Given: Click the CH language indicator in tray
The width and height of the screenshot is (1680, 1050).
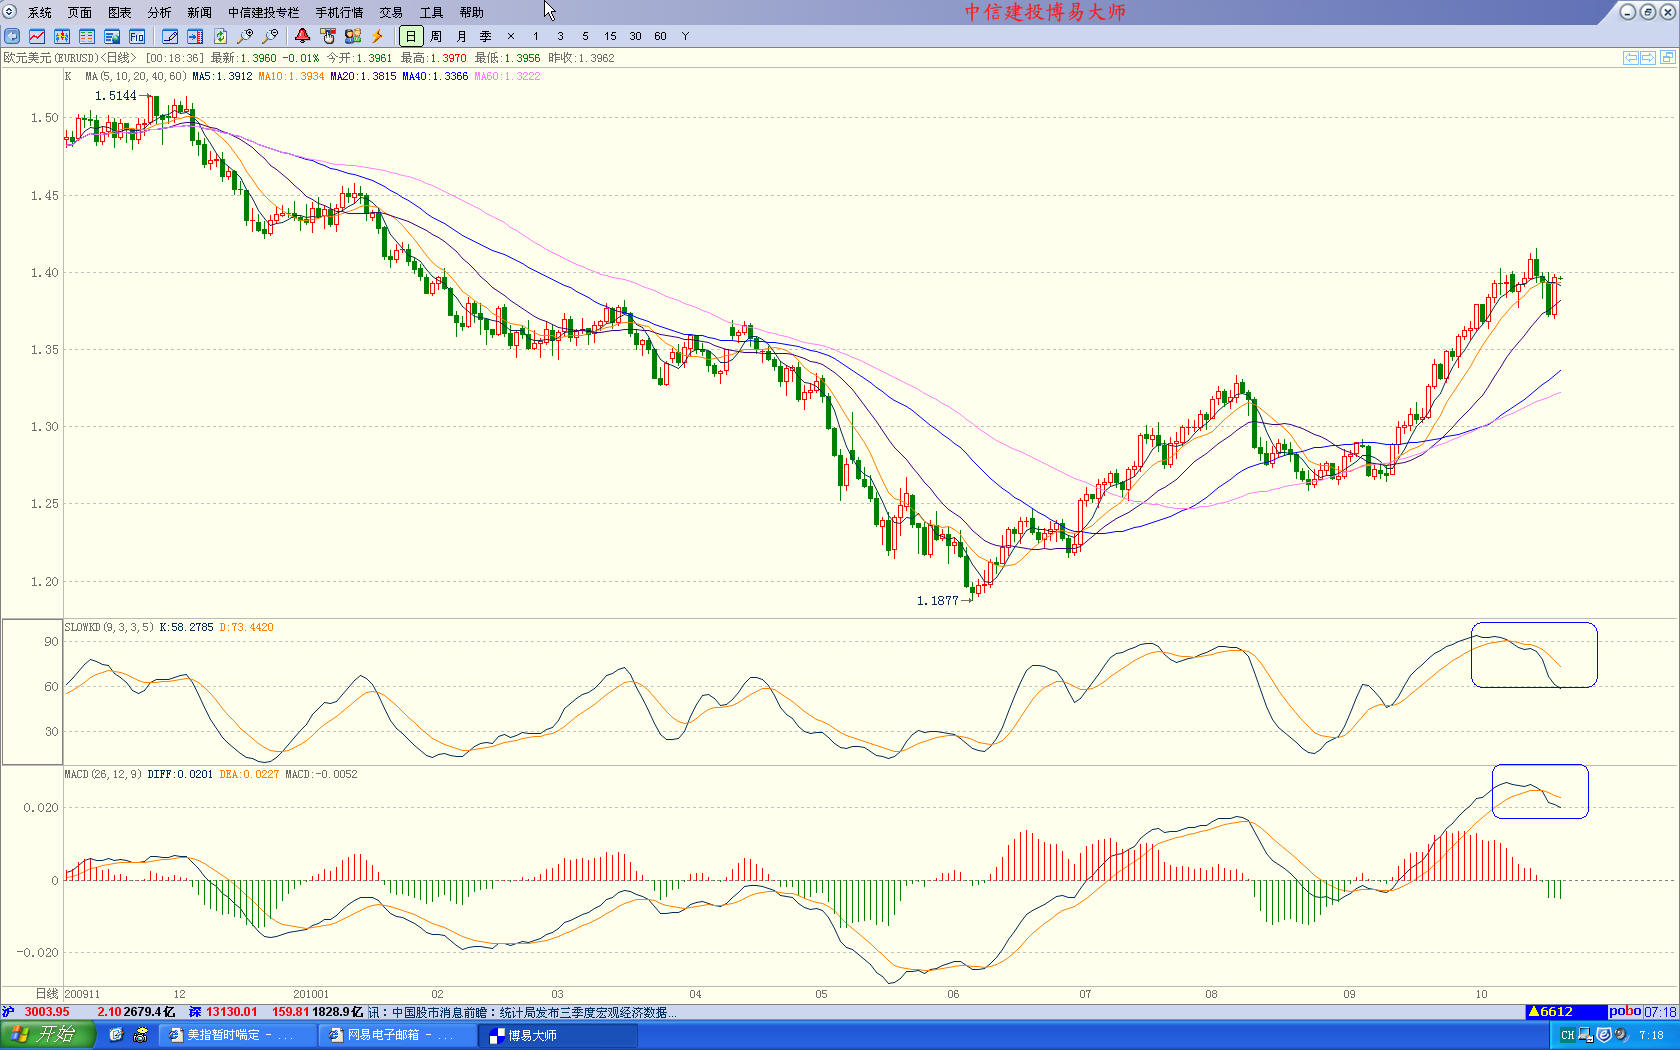Looking at the screenshot, I should click(1567, 1035).
